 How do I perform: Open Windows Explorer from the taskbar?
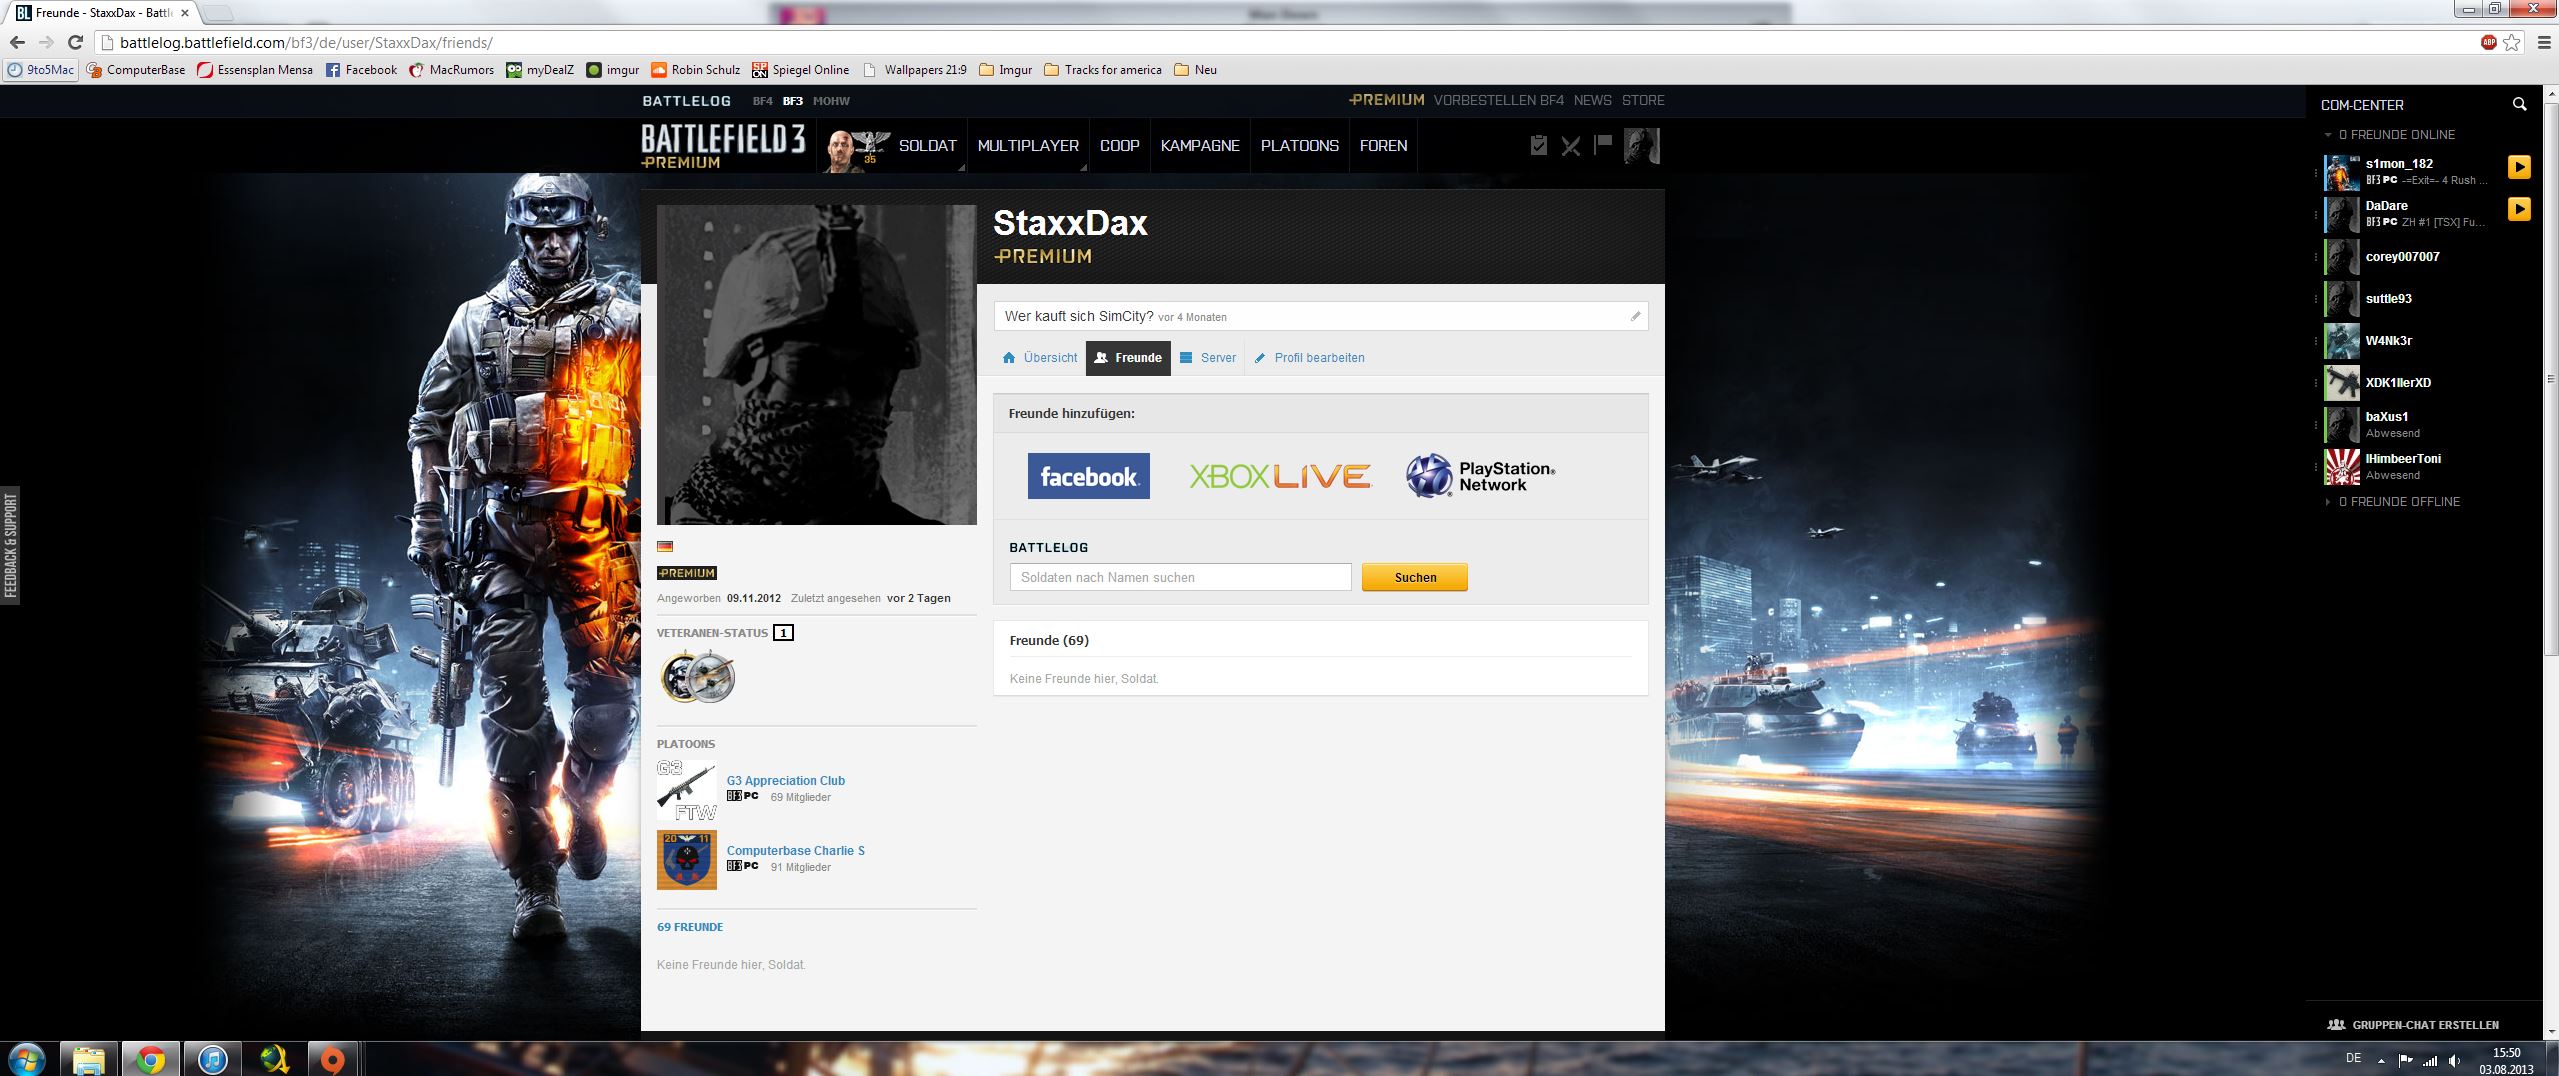coord(89,1059)
